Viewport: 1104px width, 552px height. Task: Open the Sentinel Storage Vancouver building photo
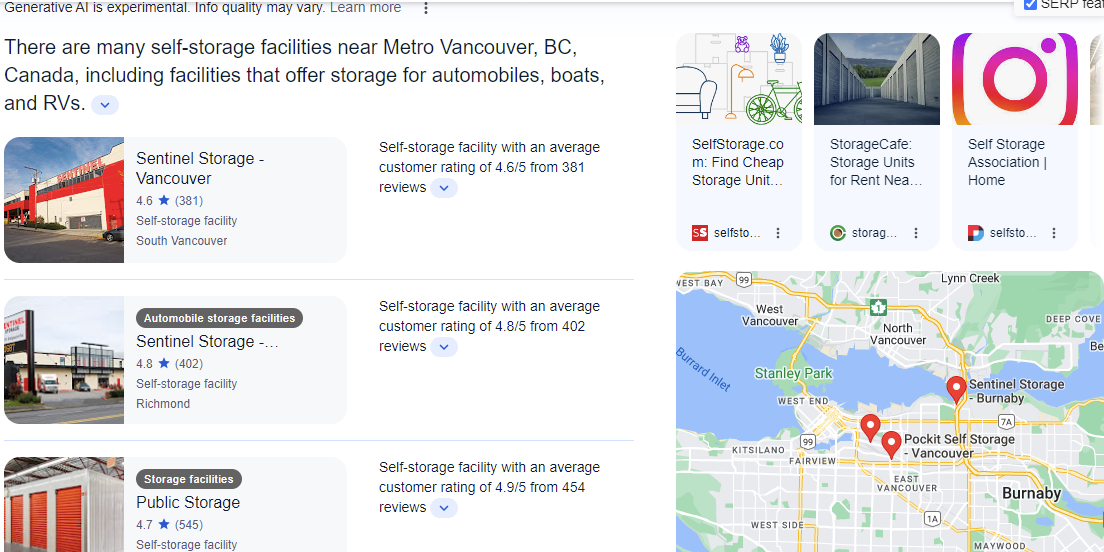(x=64, y=200)
